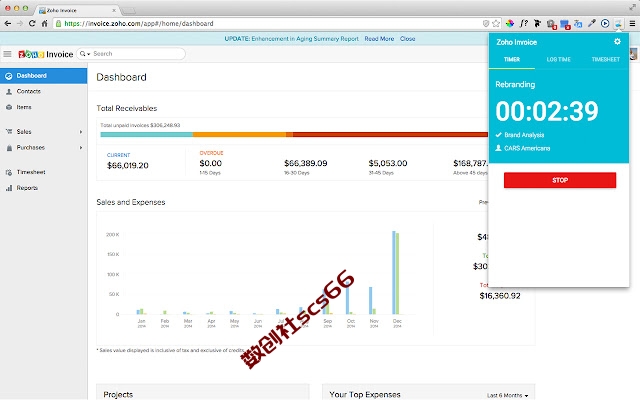Open the Last 6 Months dropdown
Screen dimensions: 640x400
coord(507,395)
